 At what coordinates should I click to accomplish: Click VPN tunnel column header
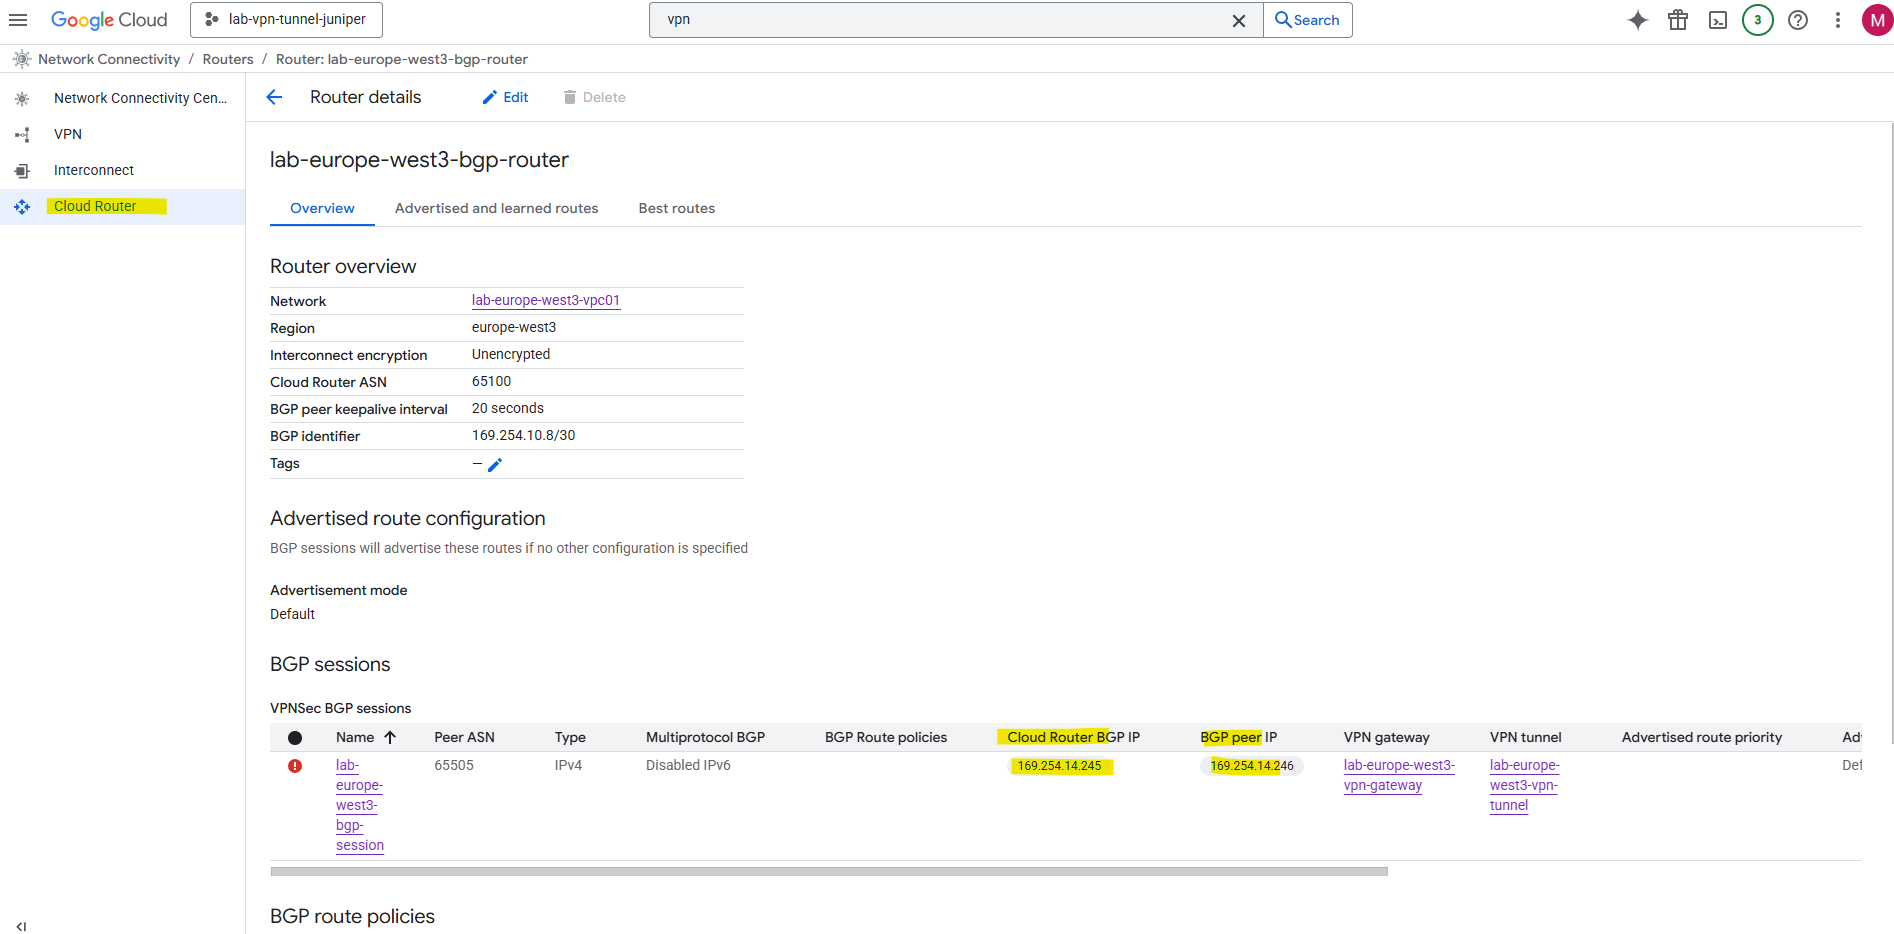click(1525, 737)
